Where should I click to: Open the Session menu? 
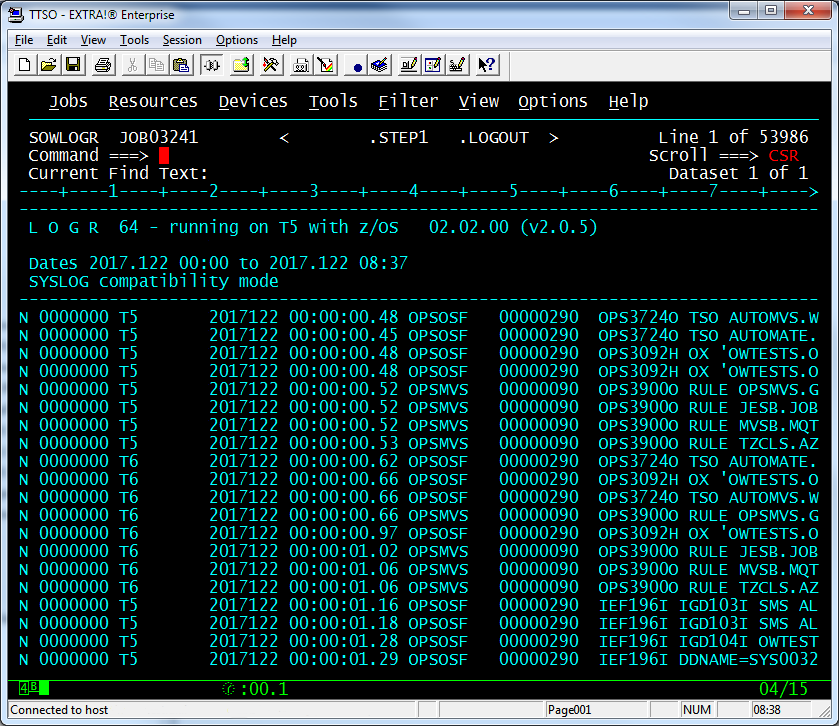coord(182,40)
